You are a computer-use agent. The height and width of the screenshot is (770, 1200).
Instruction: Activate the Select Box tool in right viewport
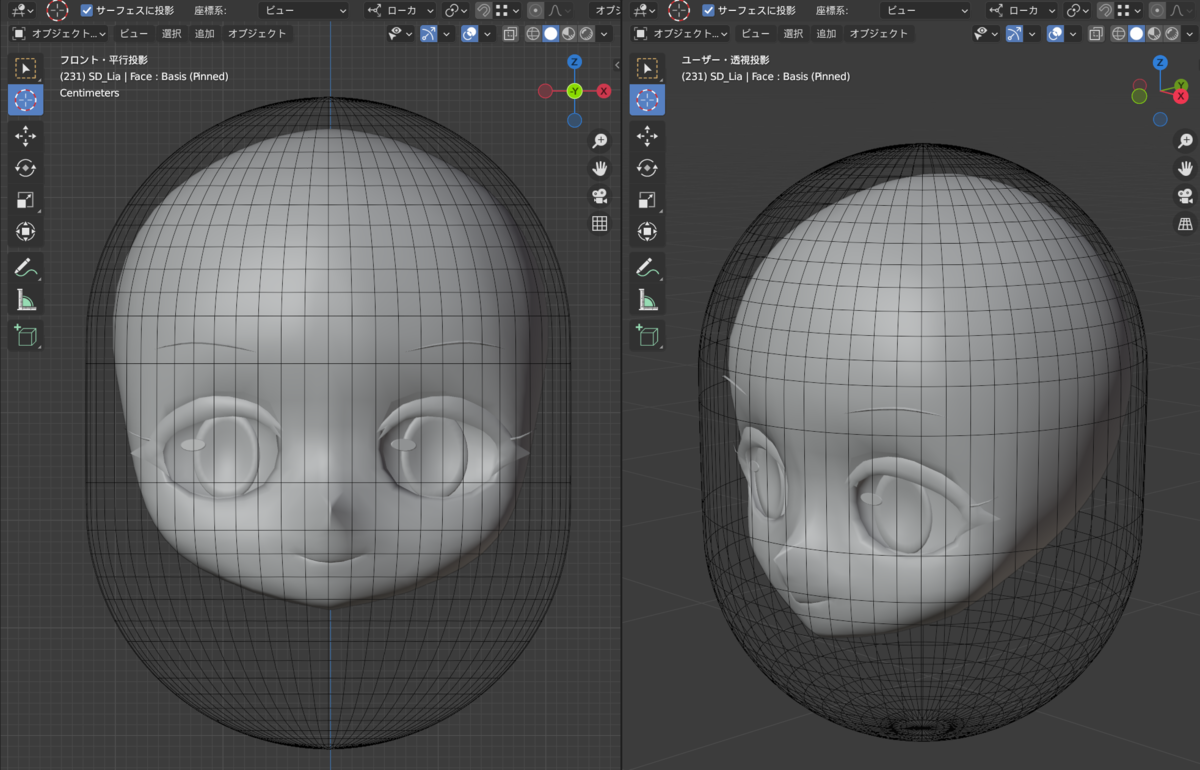tap(647, 68)
